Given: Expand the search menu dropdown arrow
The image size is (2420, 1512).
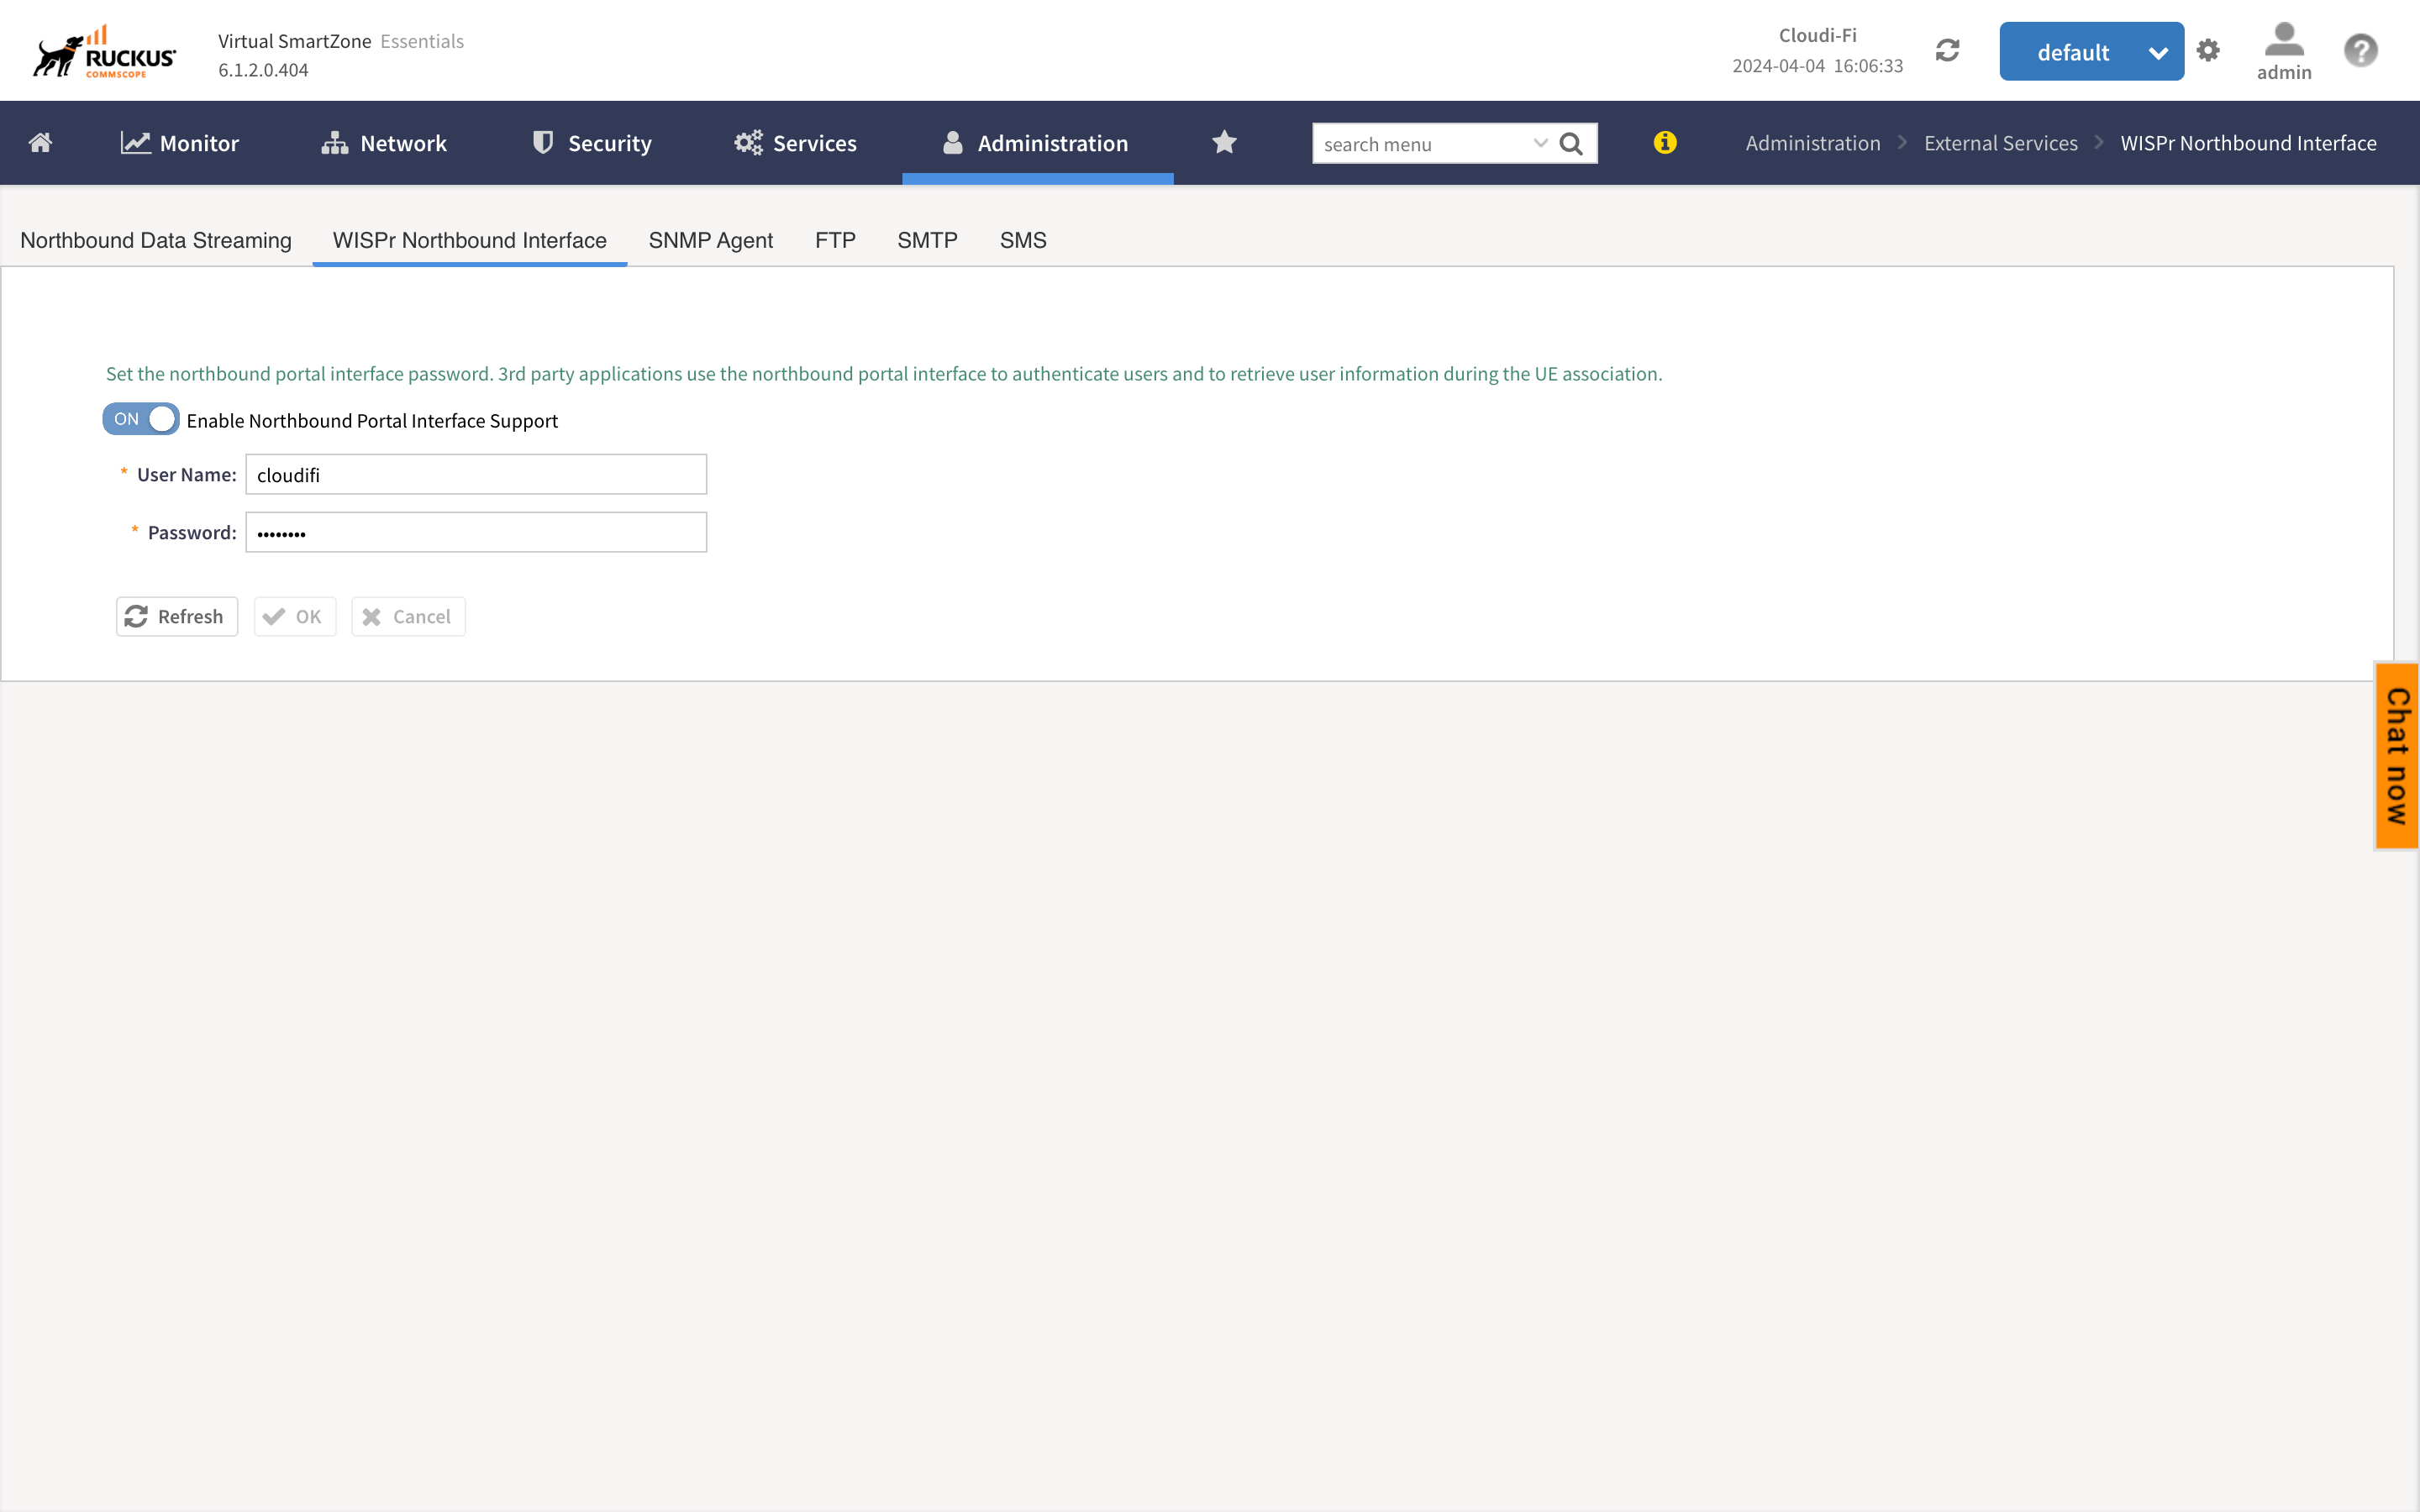Looking at the screenshot, I should point(1539,143).
